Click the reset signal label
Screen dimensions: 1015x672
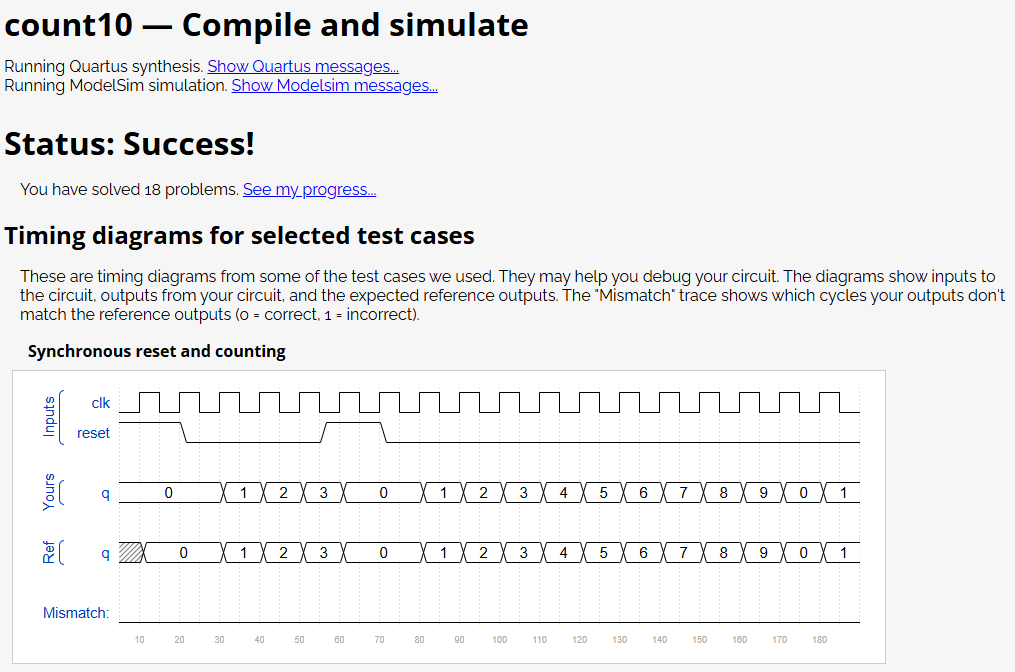tap(93, 433)
